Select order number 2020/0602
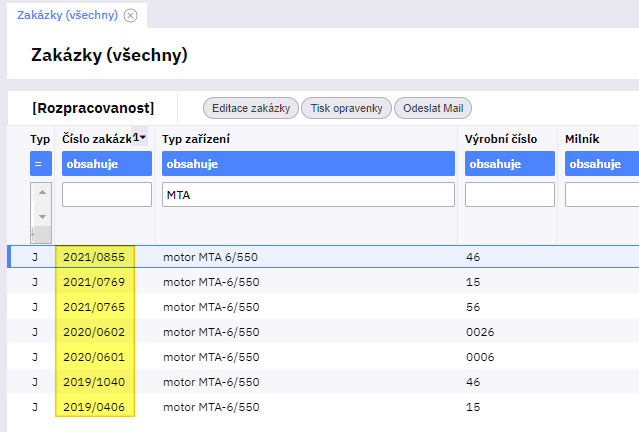The width and height of the screenshot is (639, 432). (94, 332)
